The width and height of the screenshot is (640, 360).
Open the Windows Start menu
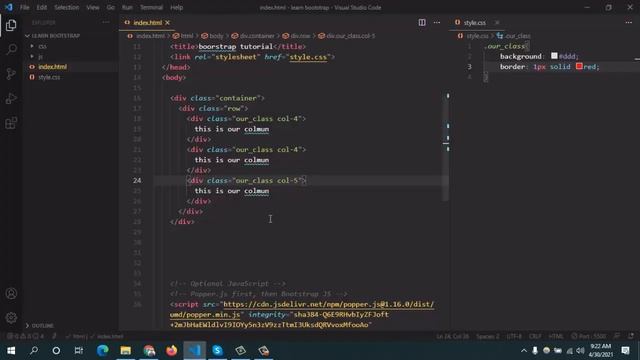(11, 351)
